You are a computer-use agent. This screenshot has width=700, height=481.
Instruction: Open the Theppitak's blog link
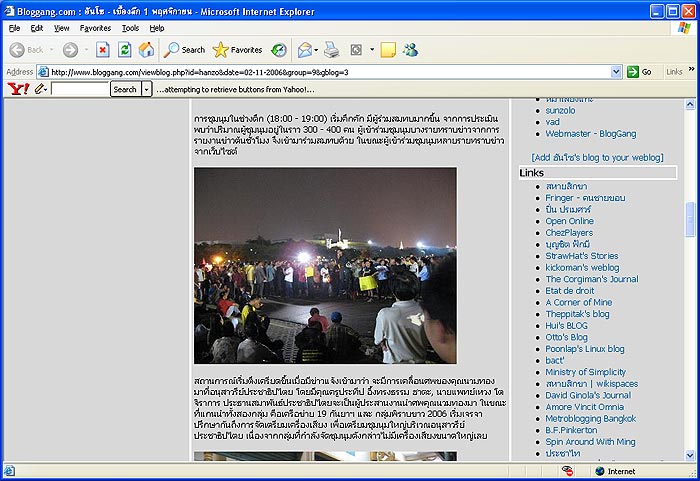tap(577, 314)
